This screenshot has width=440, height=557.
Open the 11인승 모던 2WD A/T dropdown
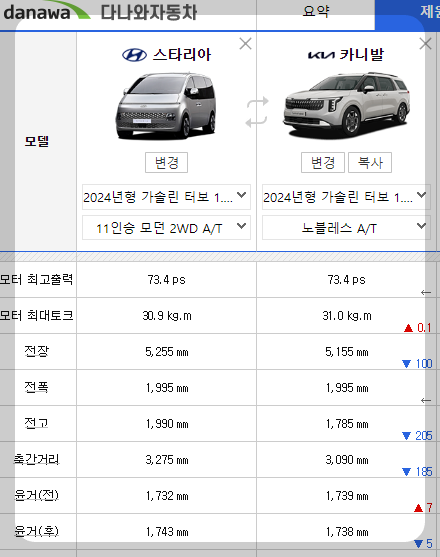coord(166,228)
